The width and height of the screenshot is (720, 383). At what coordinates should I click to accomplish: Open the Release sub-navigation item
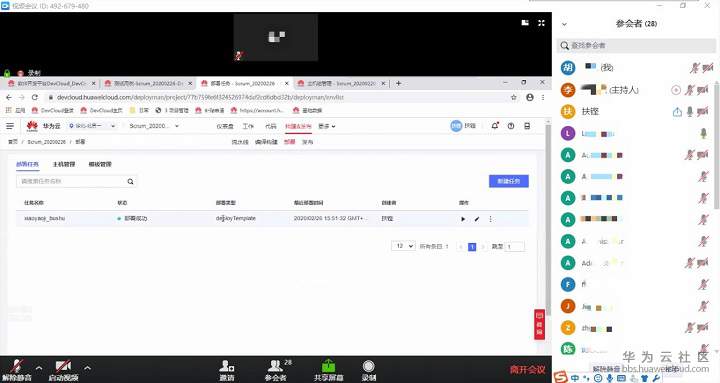307,142
